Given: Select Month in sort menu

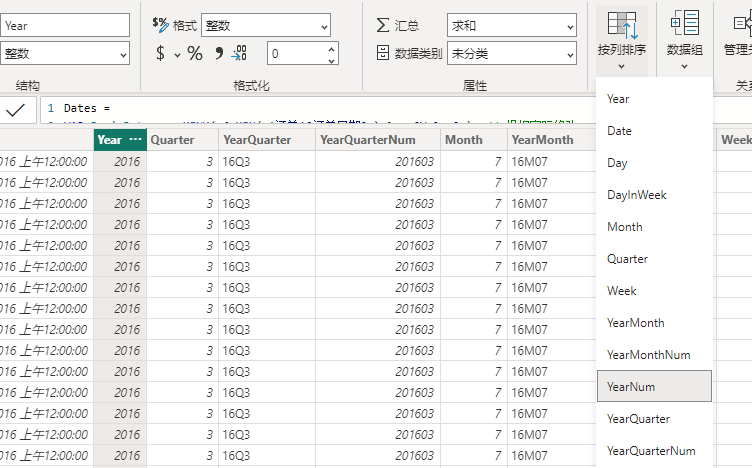Looking at the screenshot, I should pos(654,227).
